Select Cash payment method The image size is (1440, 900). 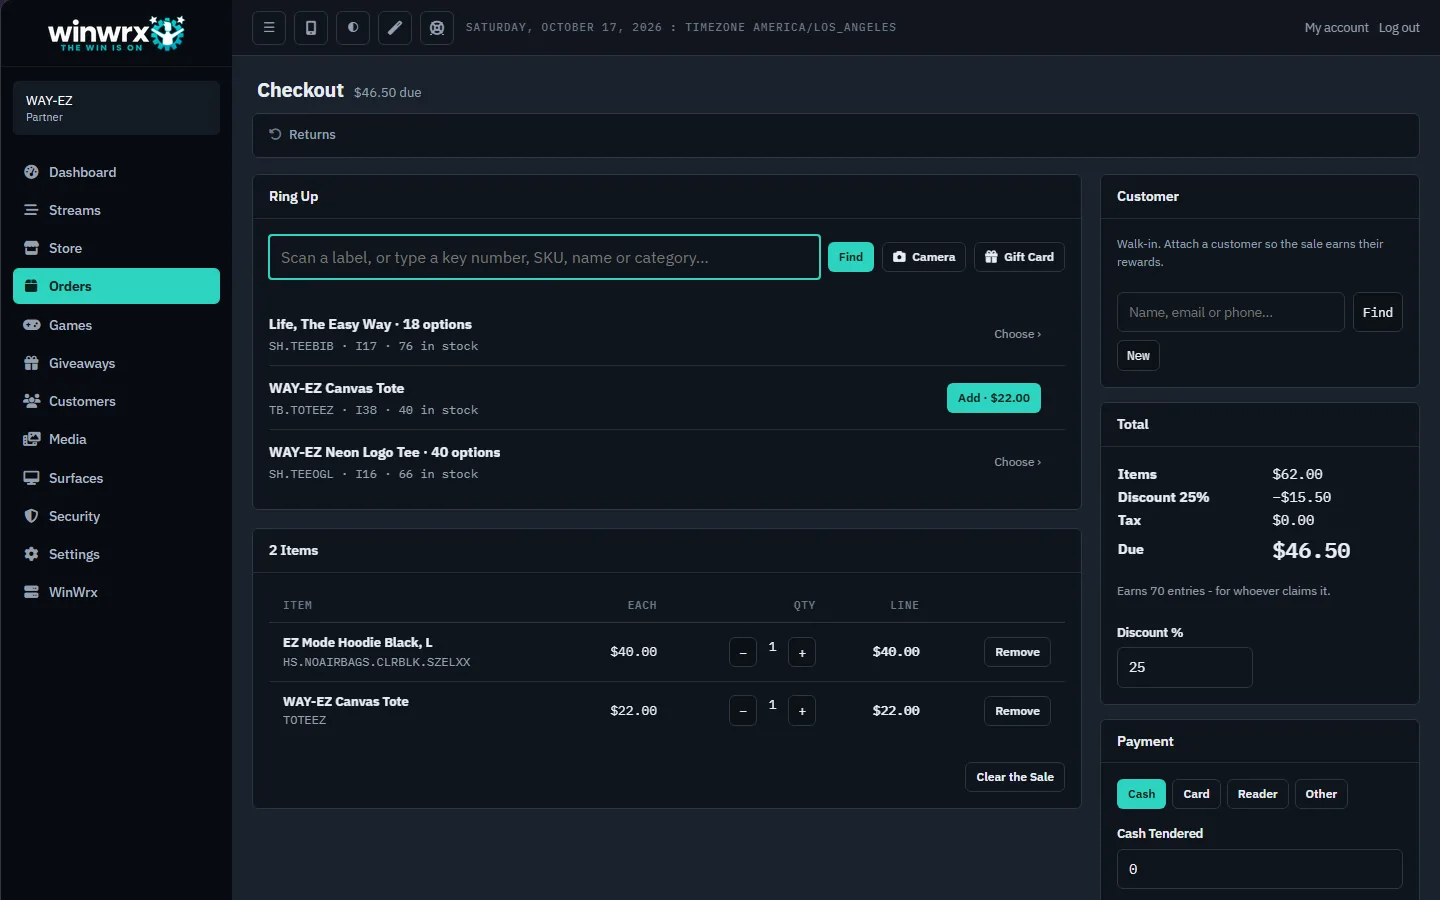1141,794
